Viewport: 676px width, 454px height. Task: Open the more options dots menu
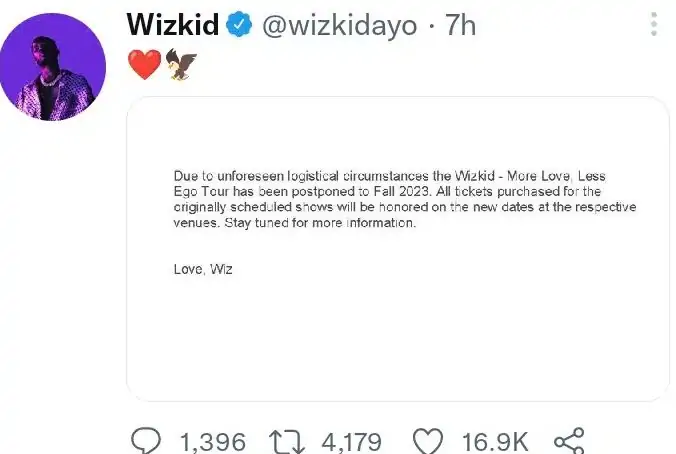[655, 25]
